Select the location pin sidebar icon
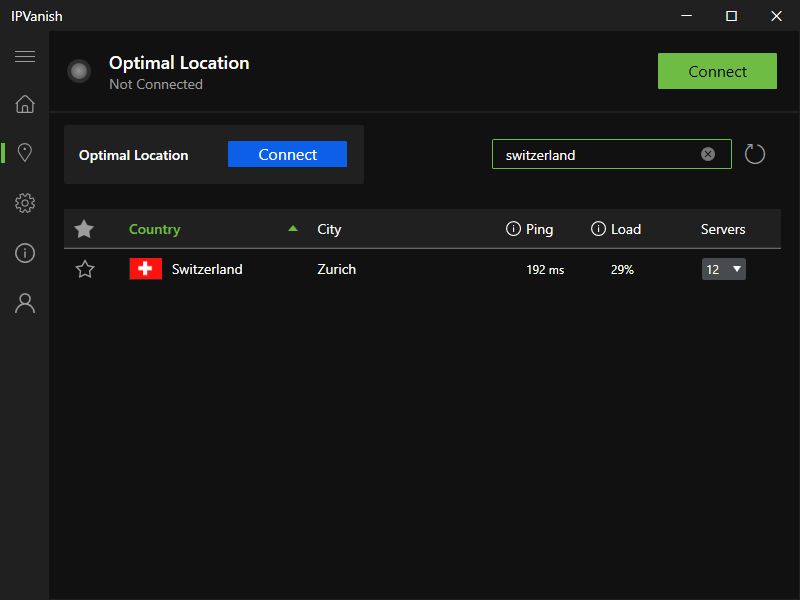The width and height of the screenshot is (800, 600). point(24,153)
